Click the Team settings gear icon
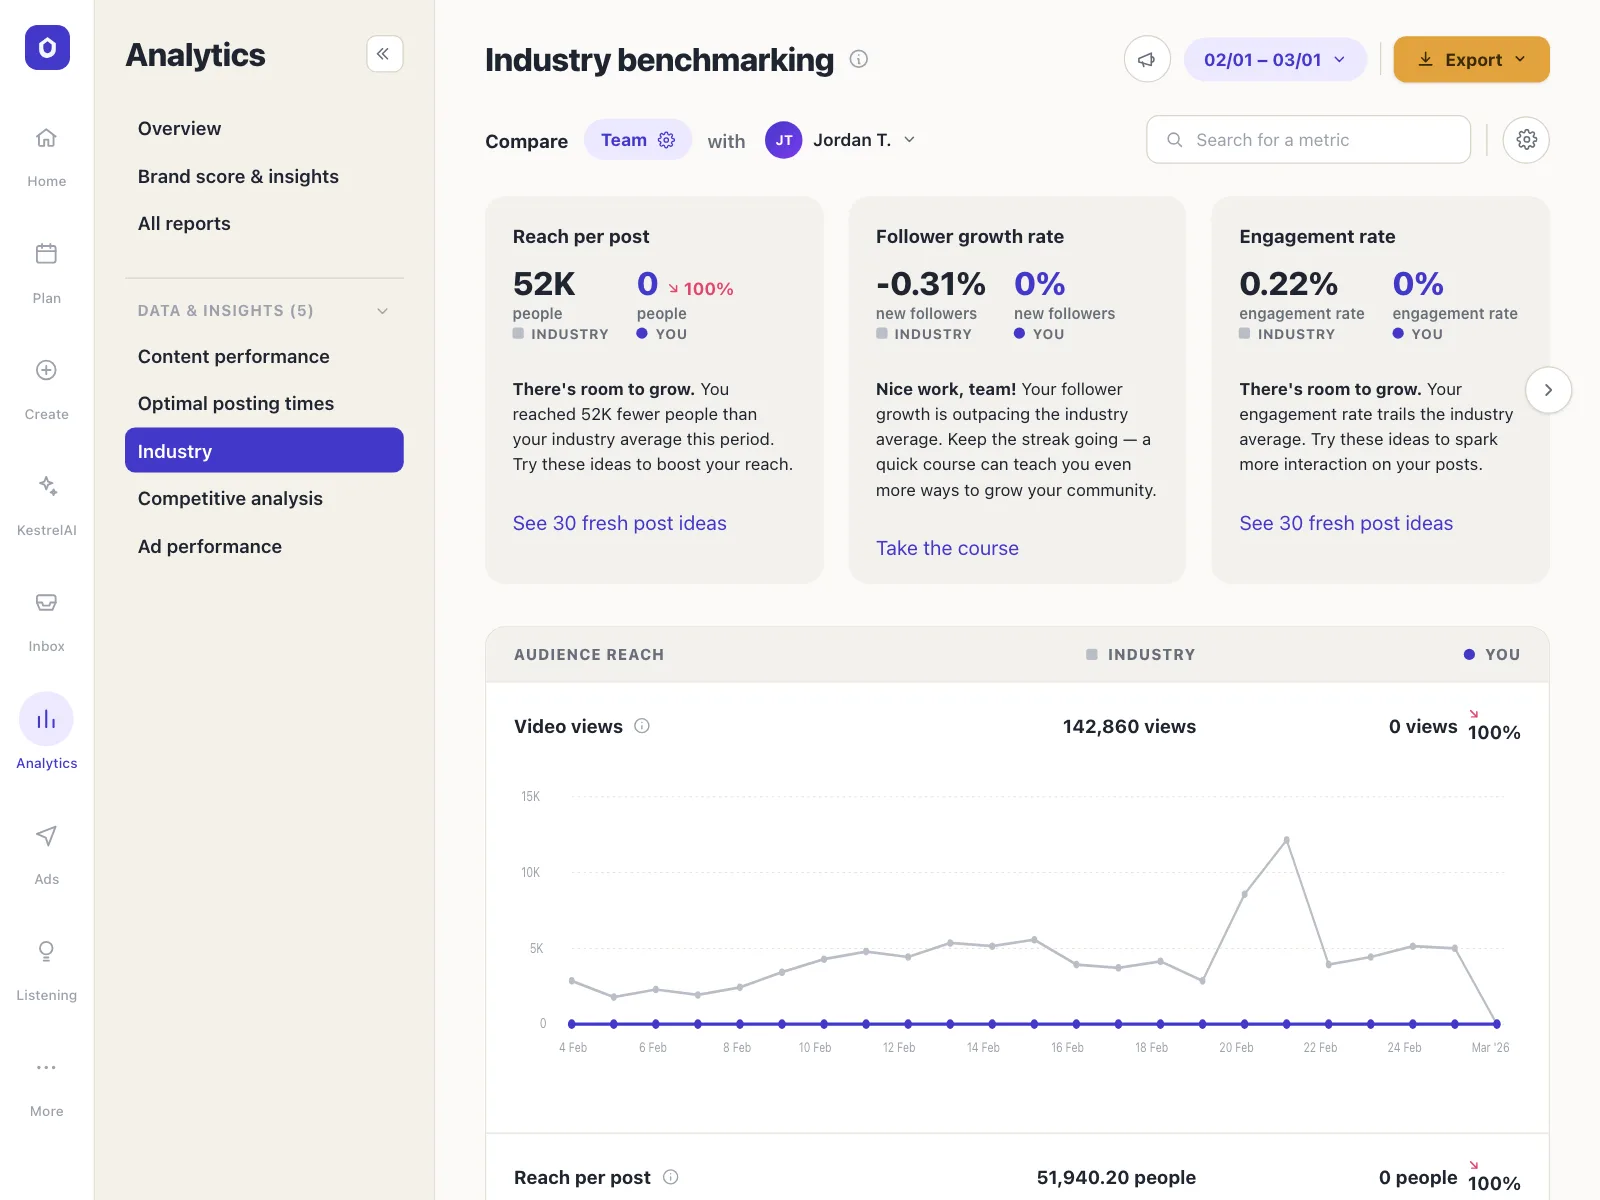The image size is (1600, 1200). [x=667, y=140]
